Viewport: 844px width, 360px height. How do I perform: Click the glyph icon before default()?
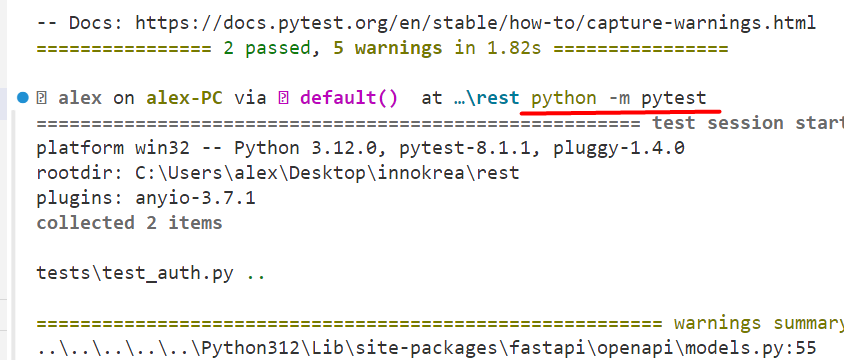tap(284, 98)
